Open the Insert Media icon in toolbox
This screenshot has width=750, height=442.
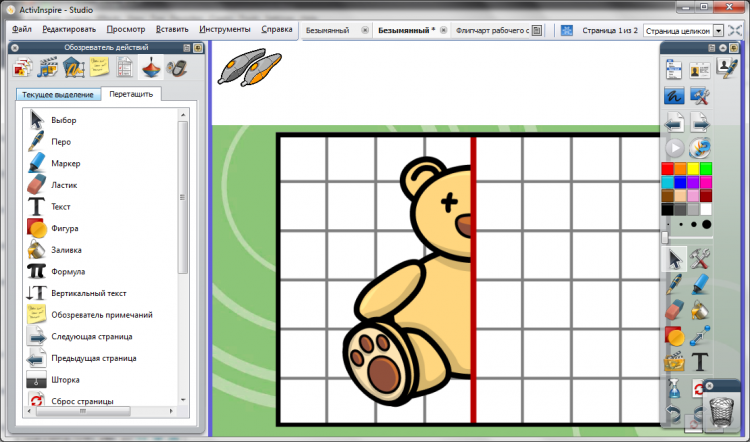[674, 362]
